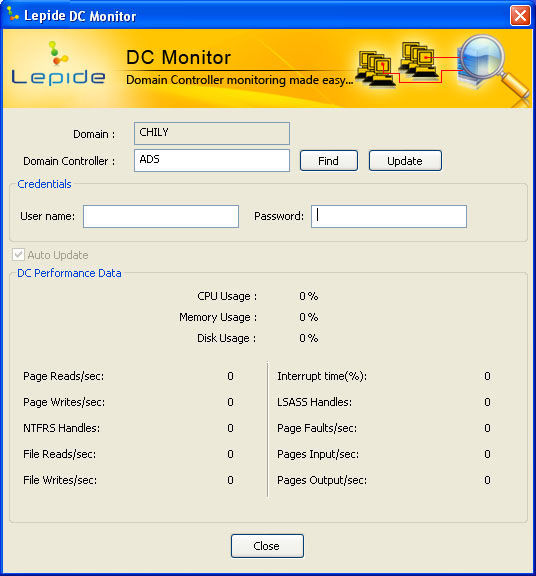
Task: Click the Update button
Action: [405, 161]
